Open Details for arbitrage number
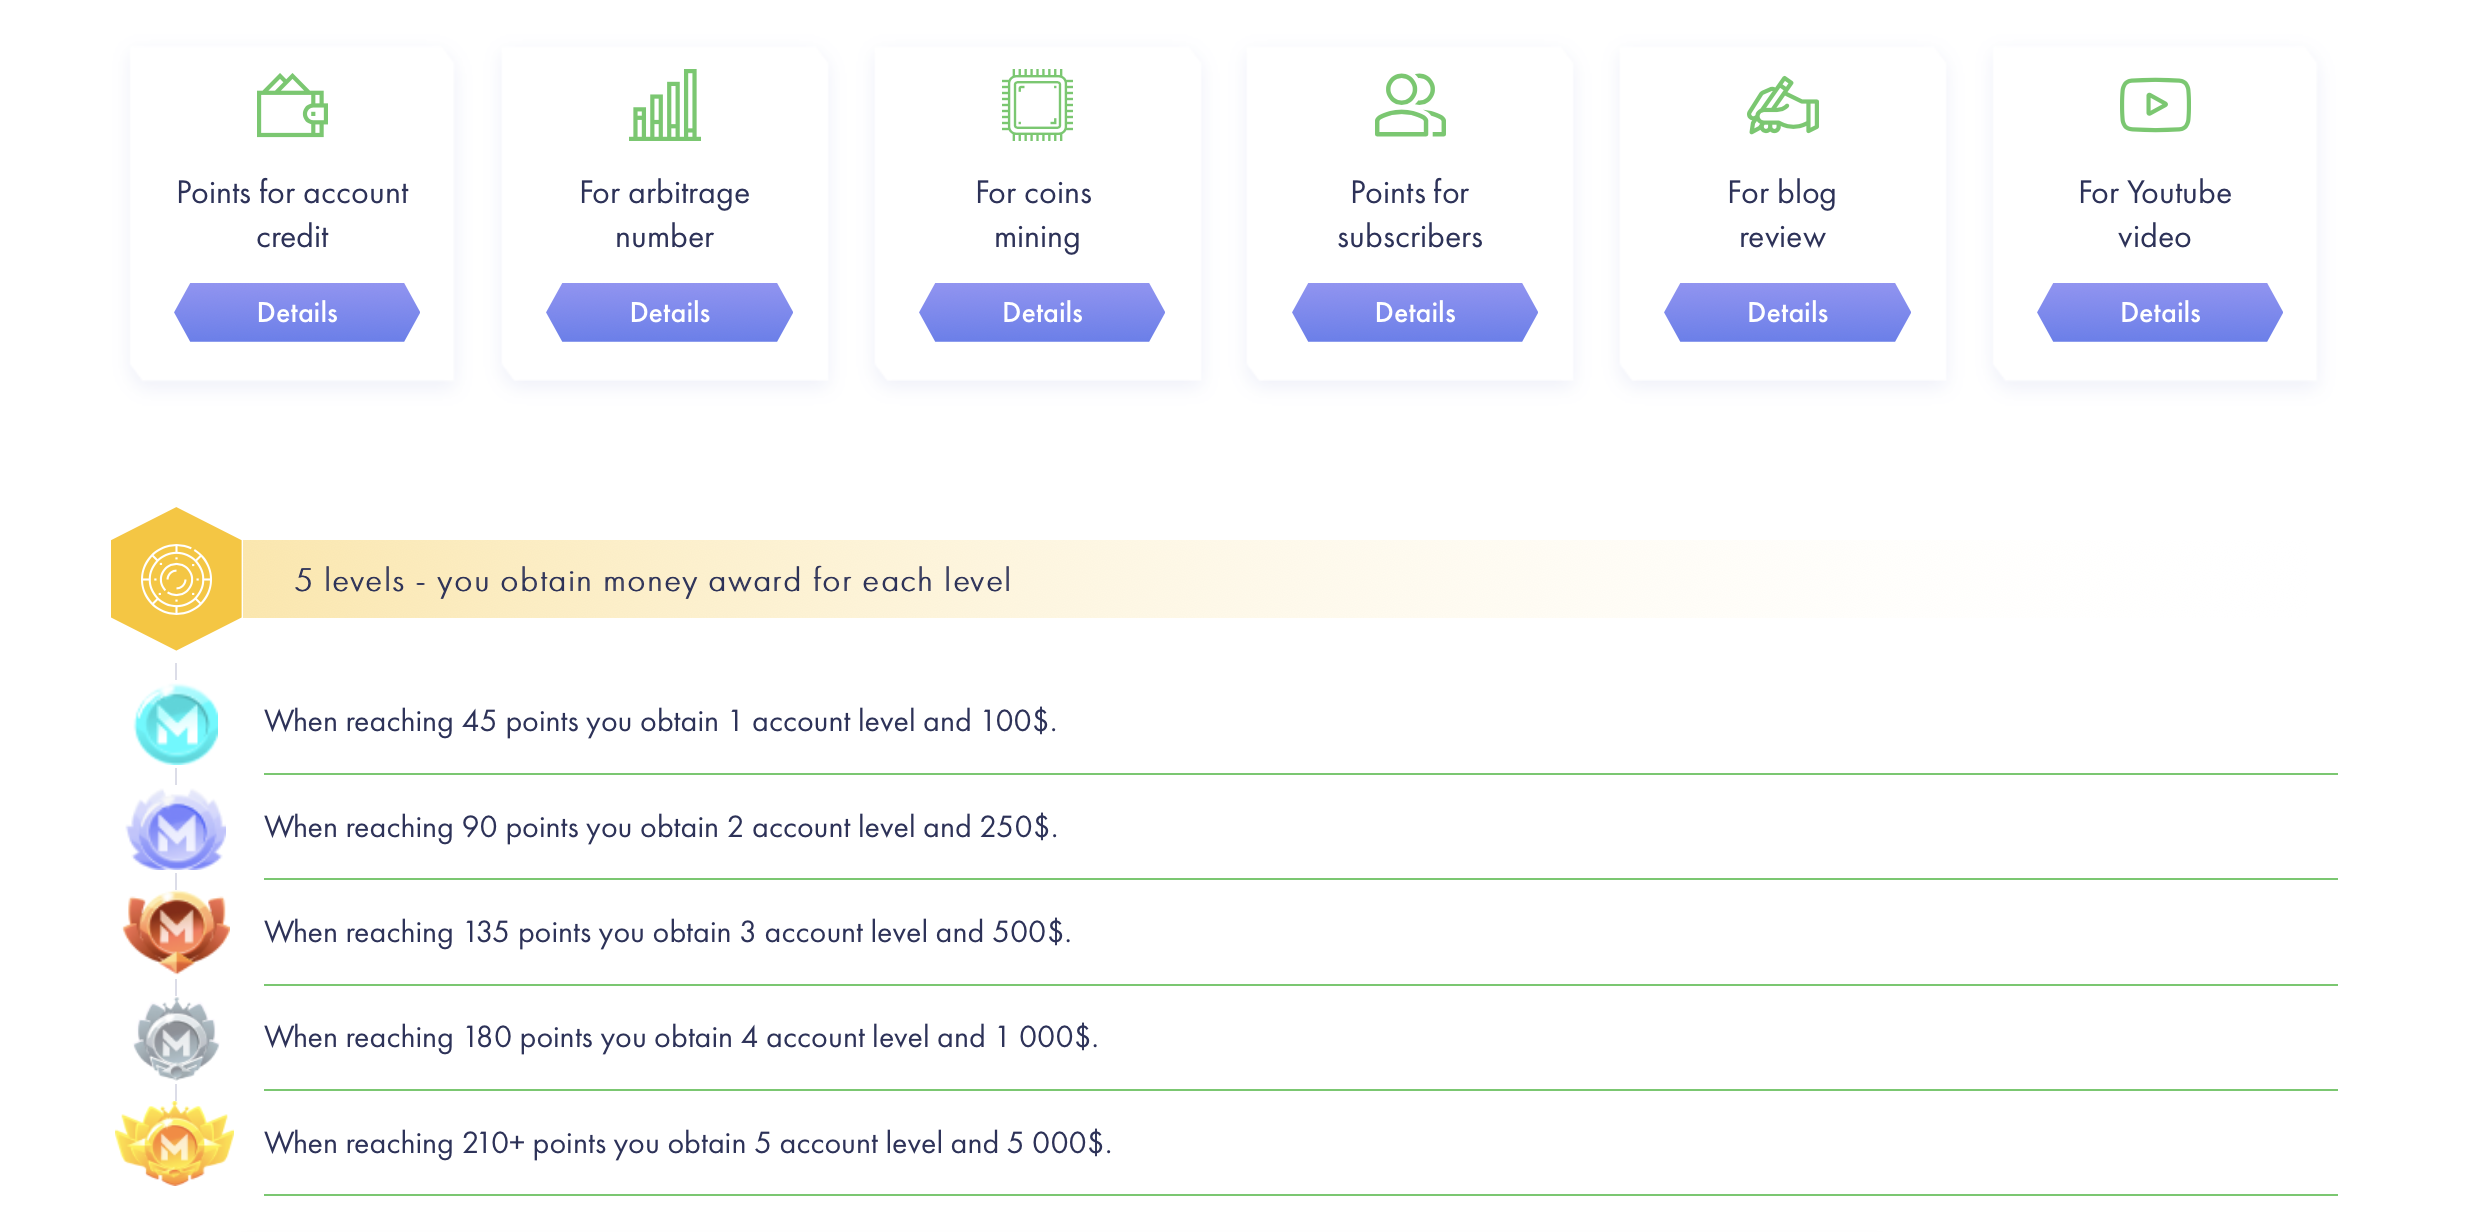2474x1232 pixels. [x=669, y=313]
